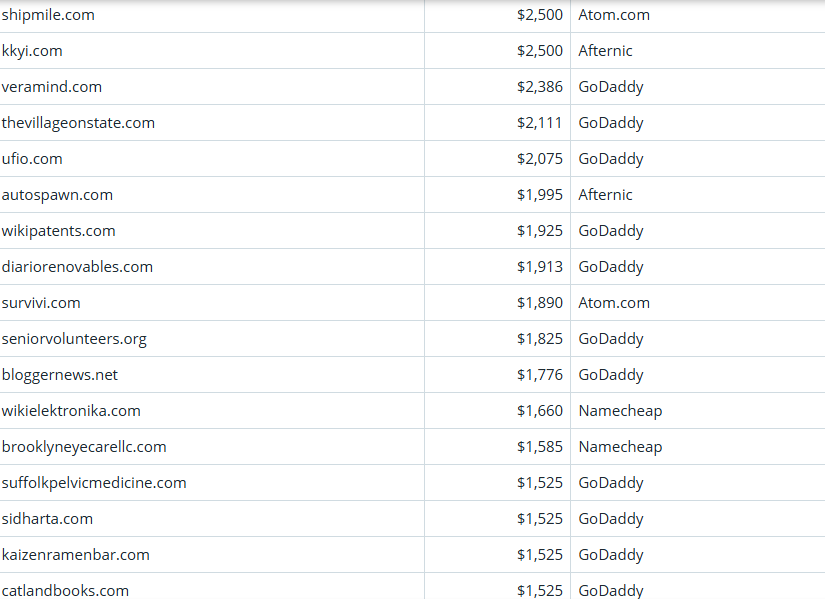Open bloggernews.net domain entry
Screen dimensions: 825x599
tap(59, 375)
